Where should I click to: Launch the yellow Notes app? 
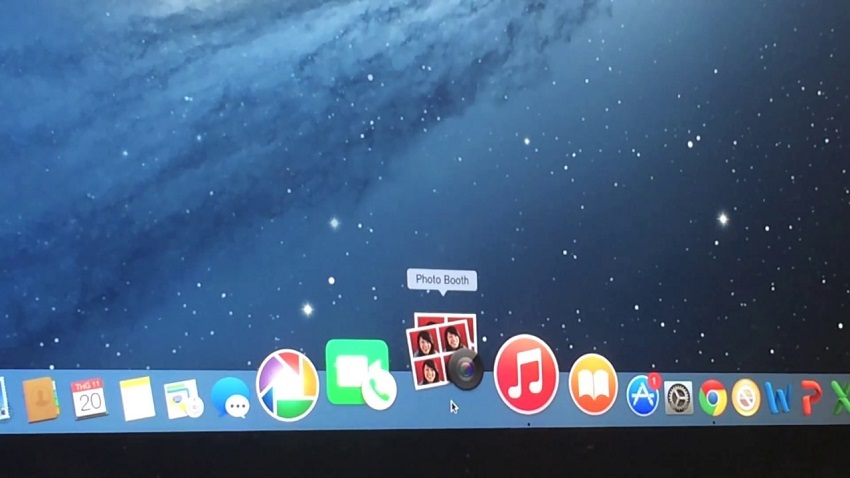click(137, 399)
